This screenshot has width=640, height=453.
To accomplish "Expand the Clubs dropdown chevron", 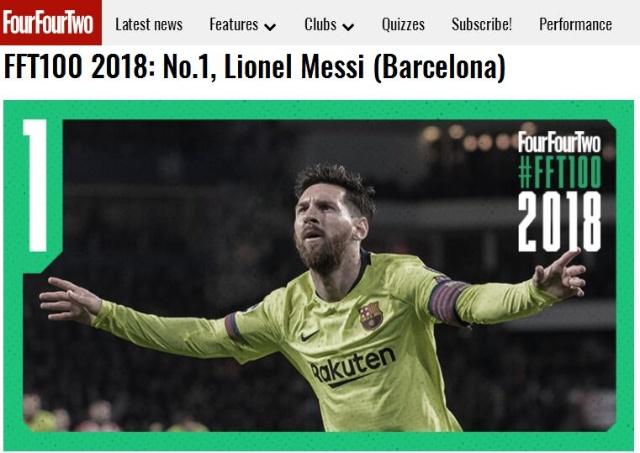I will click(348, 27).
